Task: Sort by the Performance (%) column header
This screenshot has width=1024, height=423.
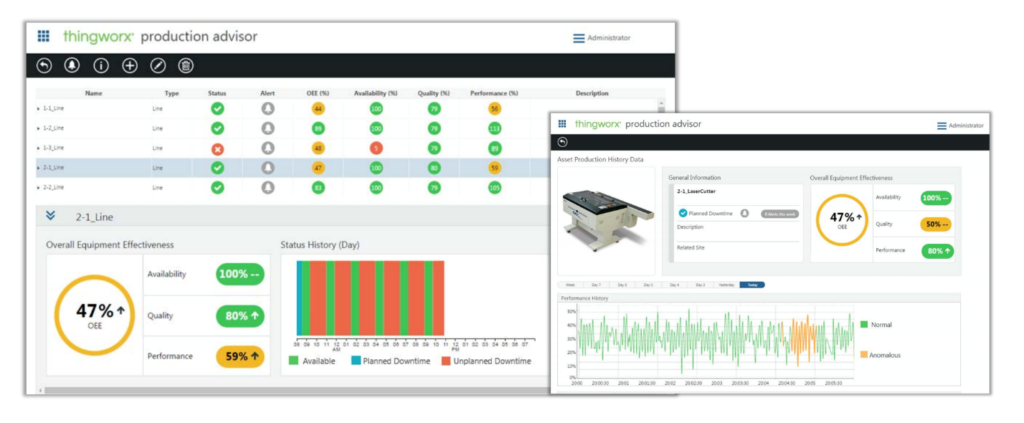Action: point(494,93)
